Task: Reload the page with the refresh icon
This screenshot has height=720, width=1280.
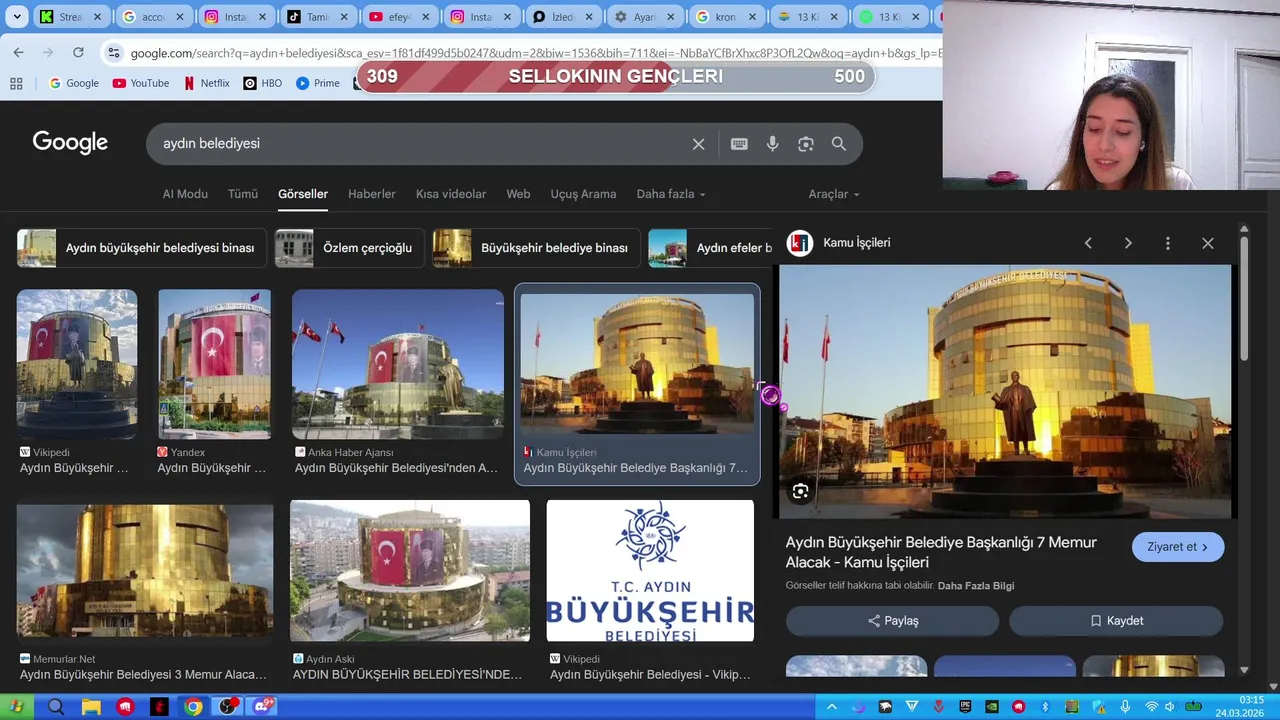Action: [78, 52]
